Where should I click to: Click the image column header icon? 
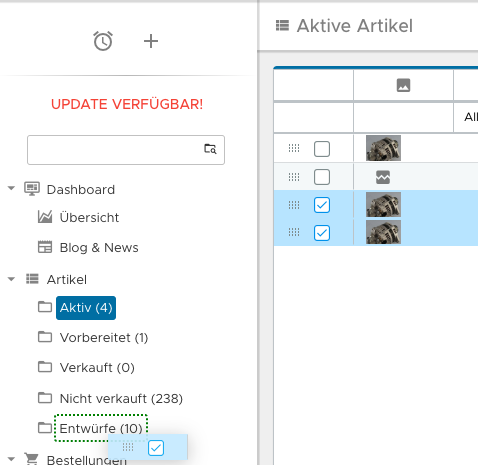point(403,85)
